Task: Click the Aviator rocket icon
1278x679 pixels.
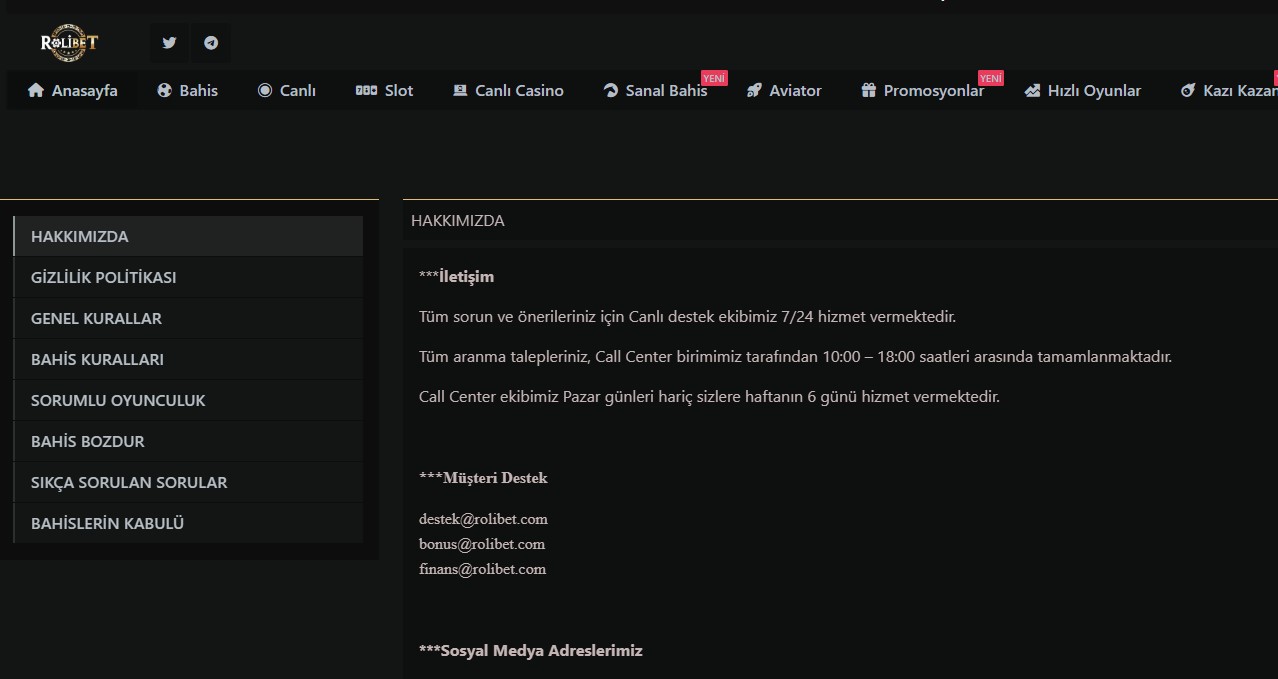Action: (x=755, y=91)
